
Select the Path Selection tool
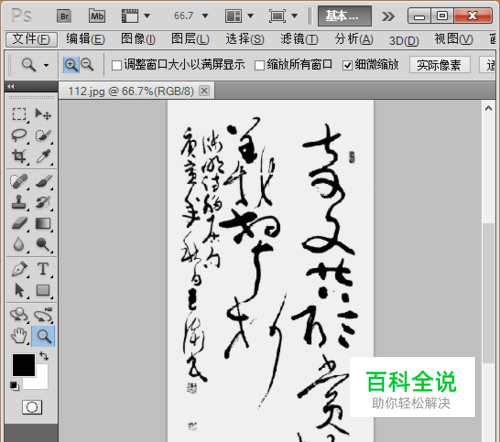19,290
